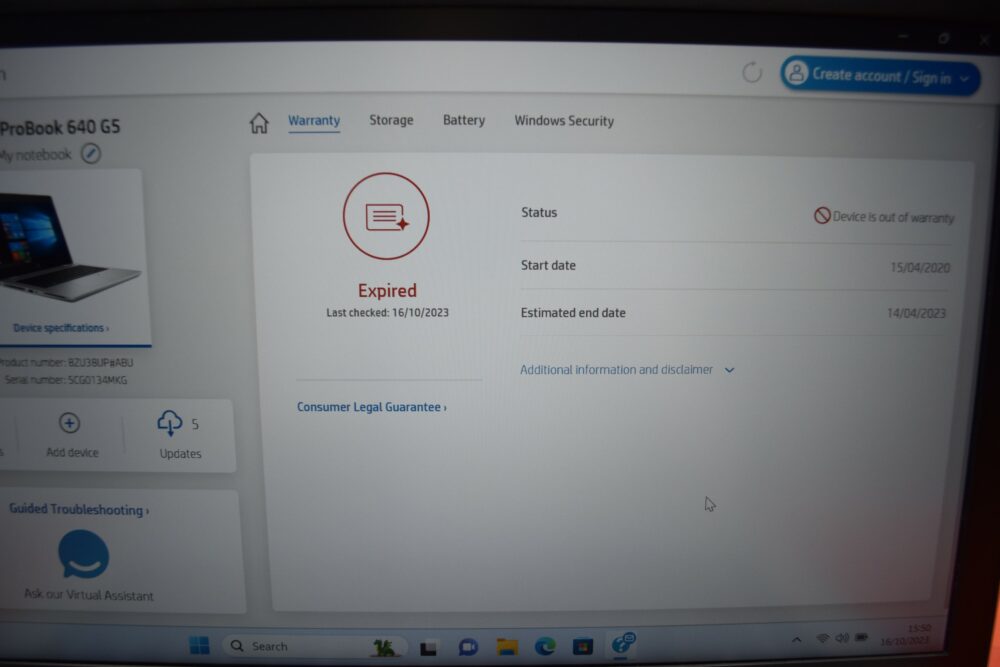Open Consumer Legal Guarantee link
1000x667 pixels.
372,407
